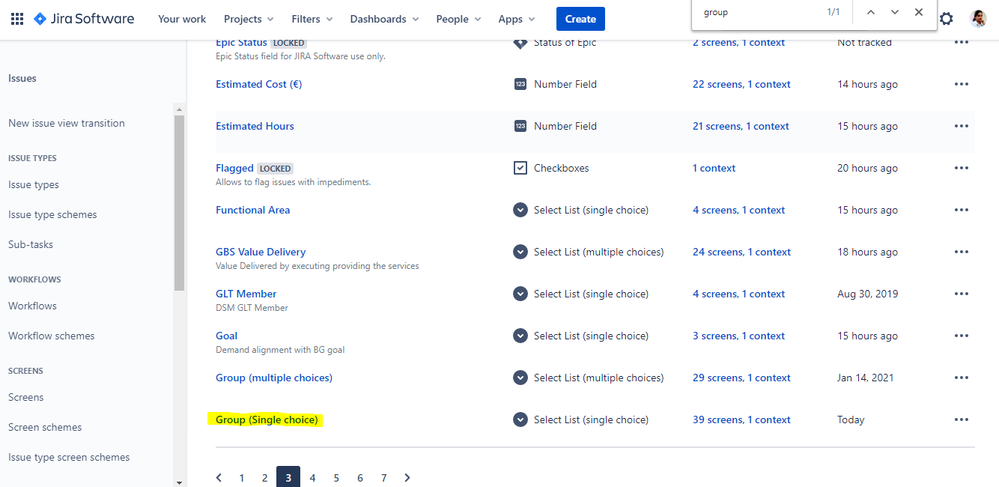Expand the Apps menu
Image resolution: width=999 pixels, height=487 pixels.
(x=517, y=19)
